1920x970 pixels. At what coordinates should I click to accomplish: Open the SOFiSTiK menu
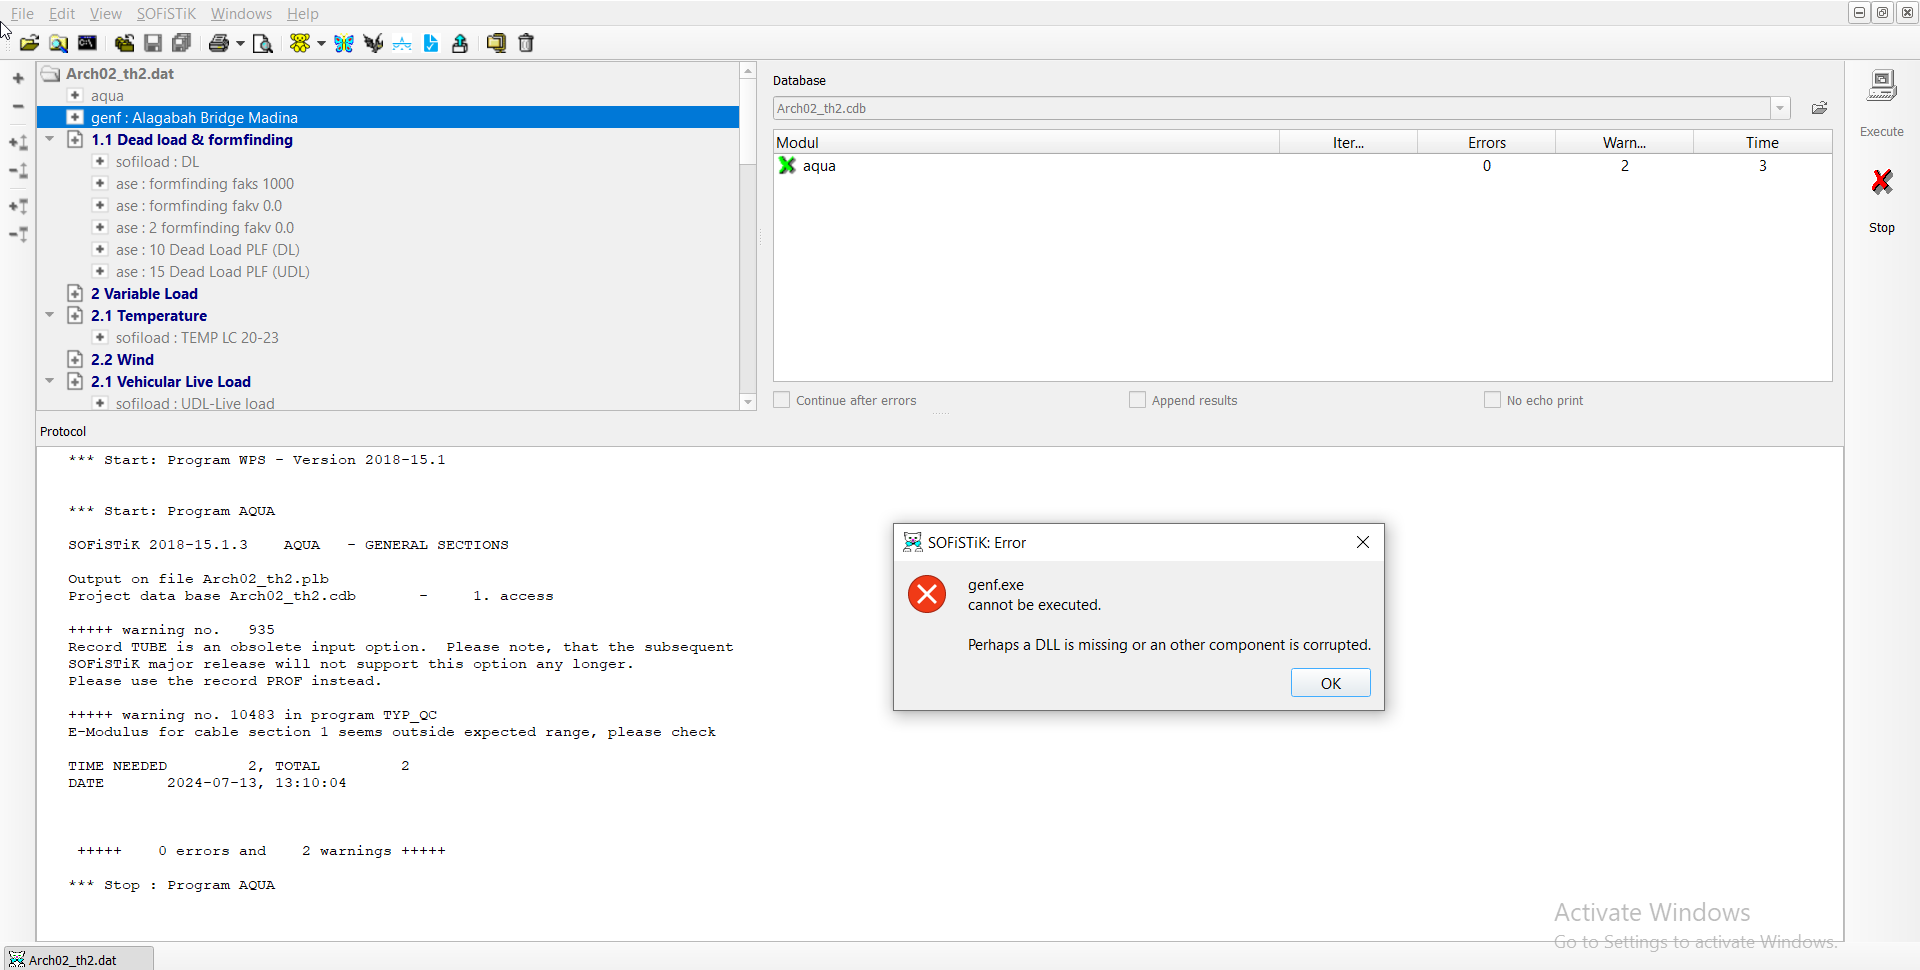[166, 13]
